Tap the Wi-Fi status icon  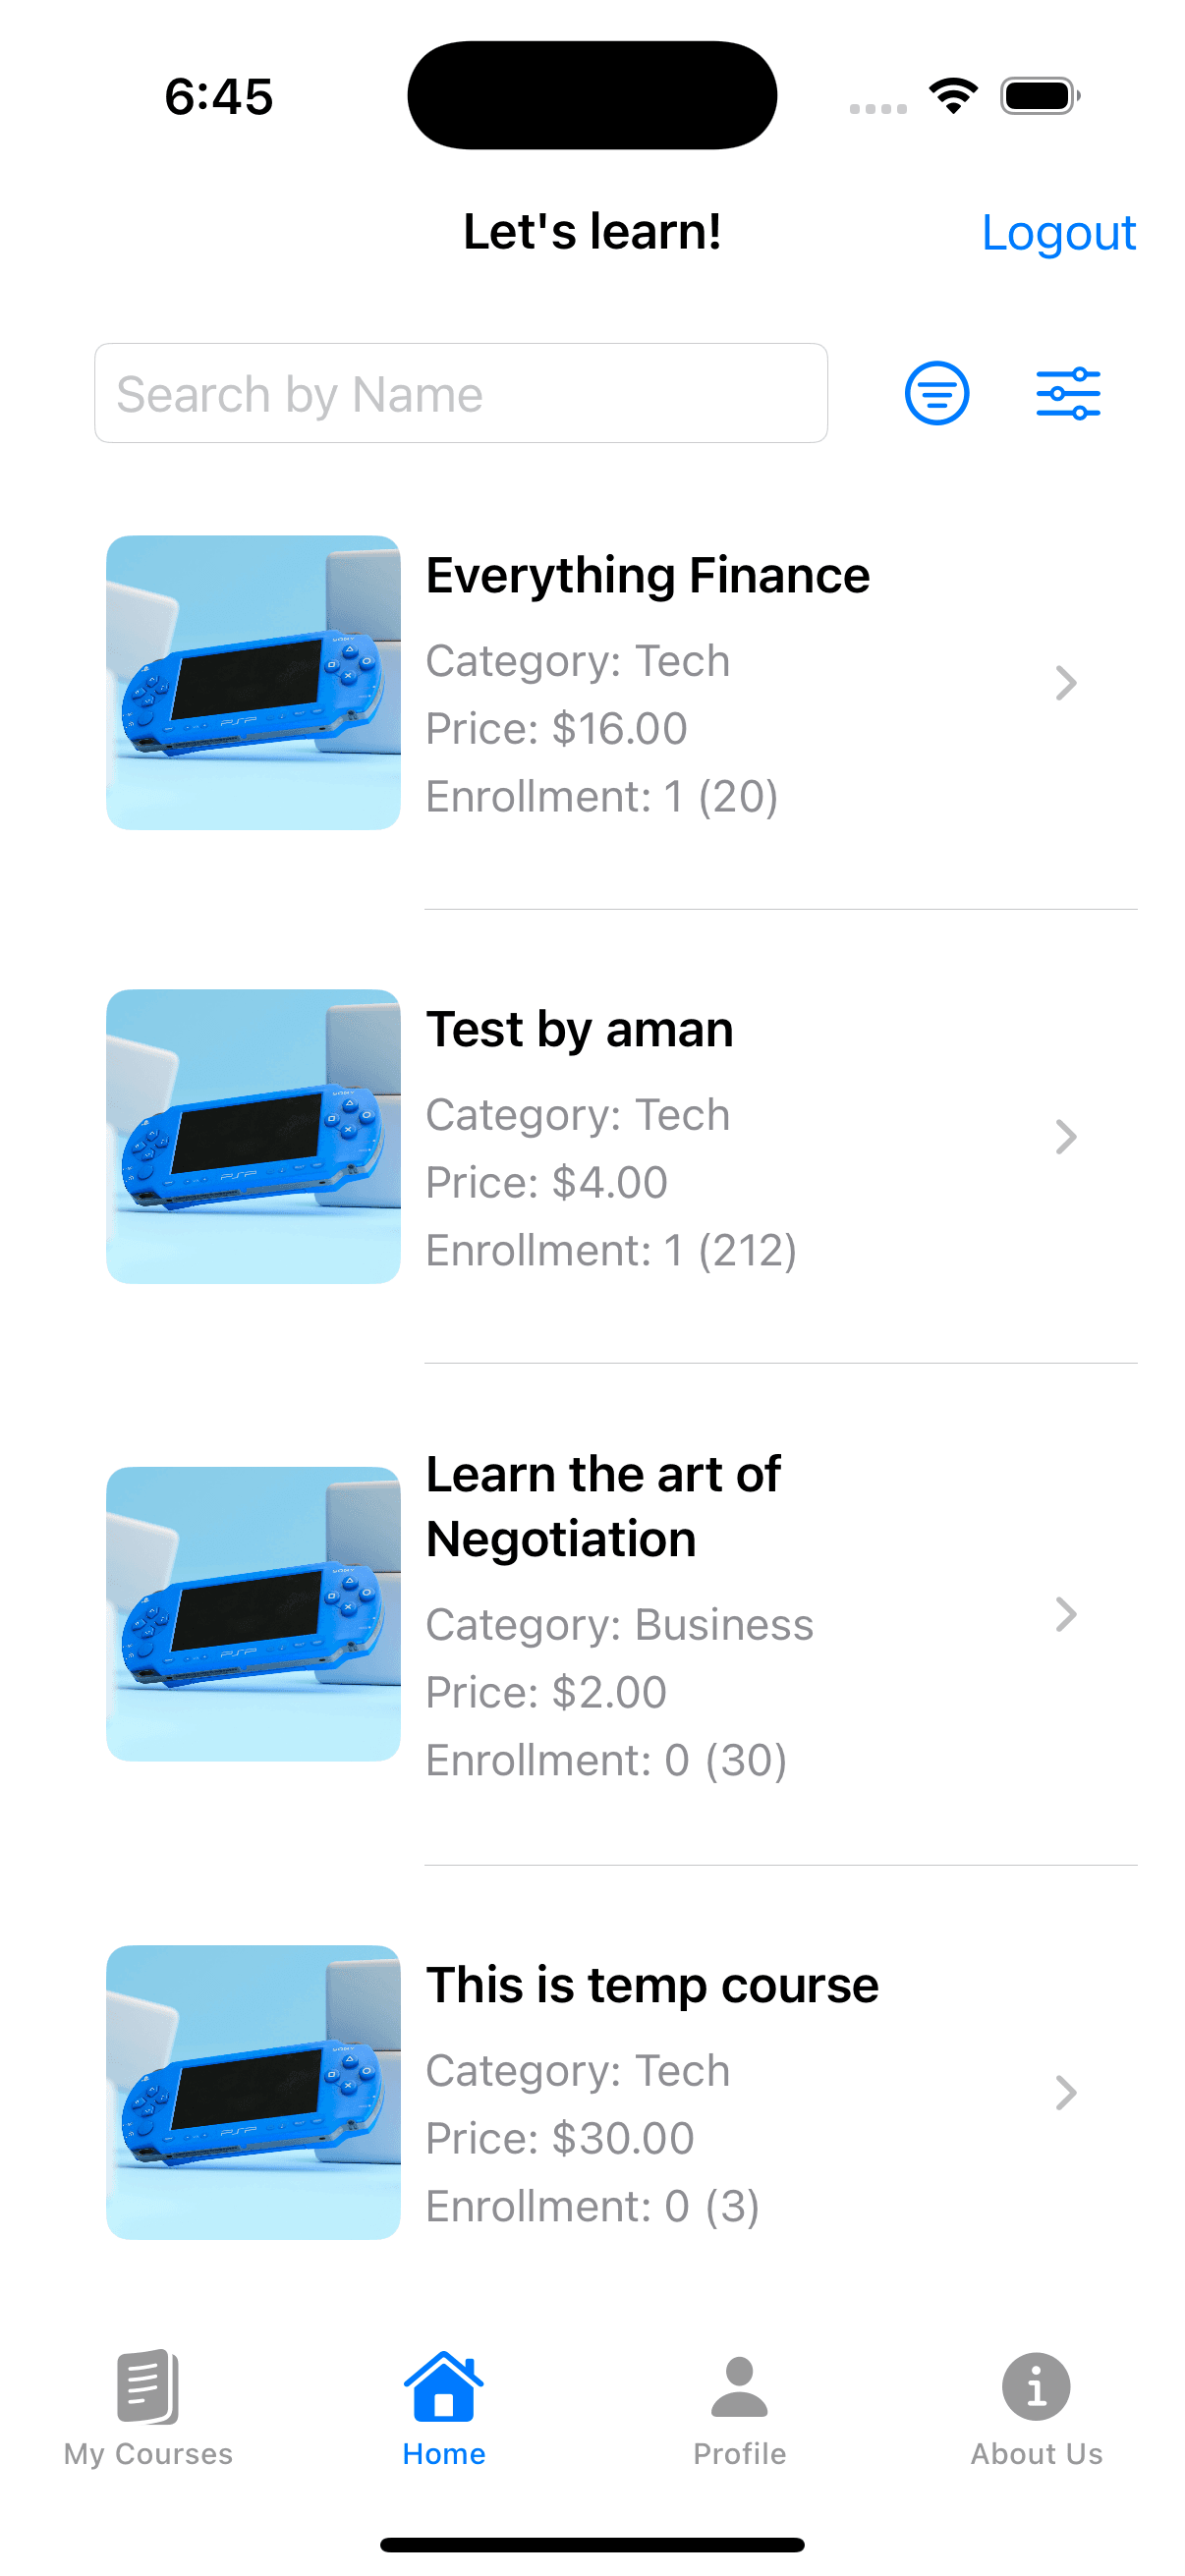[953, 96]
